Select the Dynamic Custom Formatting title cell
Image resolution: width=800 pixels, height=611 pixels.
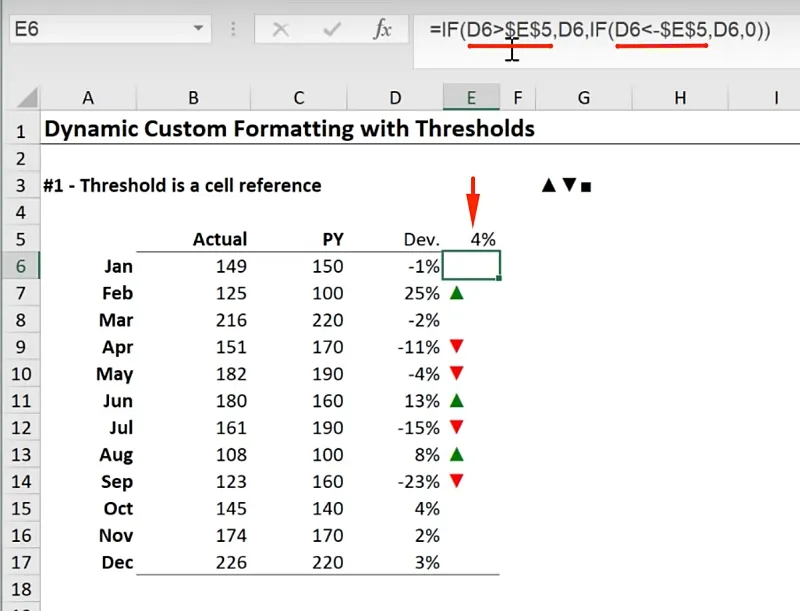(290, 129)
